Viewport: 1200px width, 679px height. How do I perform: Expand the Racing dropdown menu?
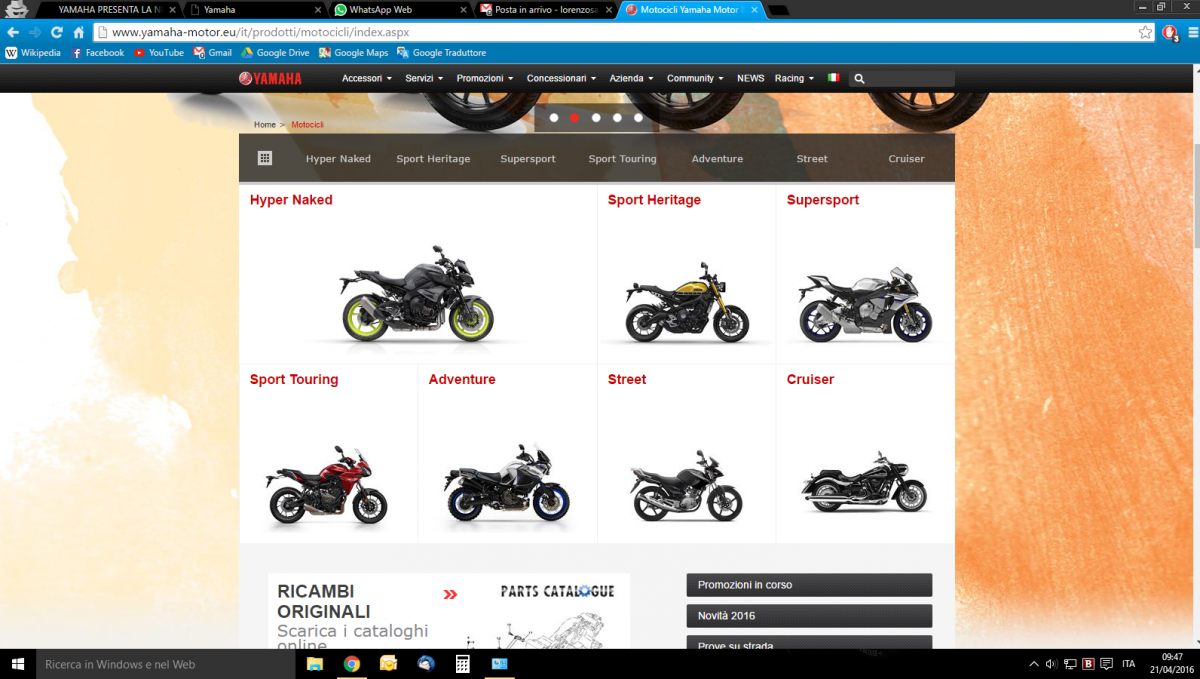[x=794, y=78]
